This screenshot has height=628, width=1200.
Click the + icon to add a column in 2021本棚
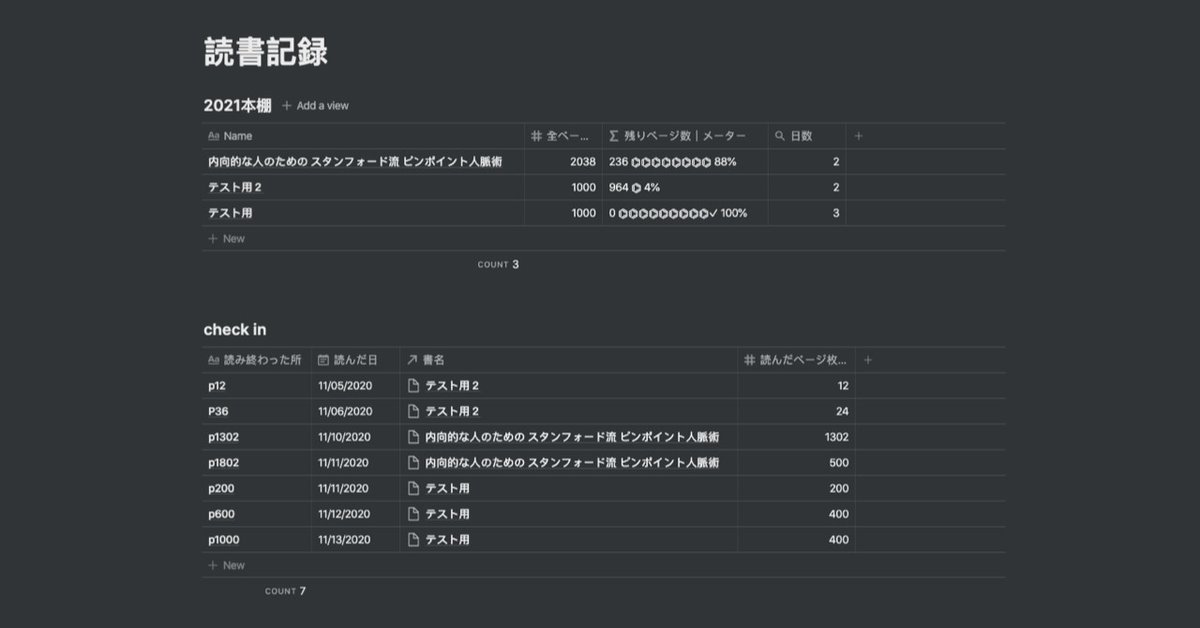[860, 136]
